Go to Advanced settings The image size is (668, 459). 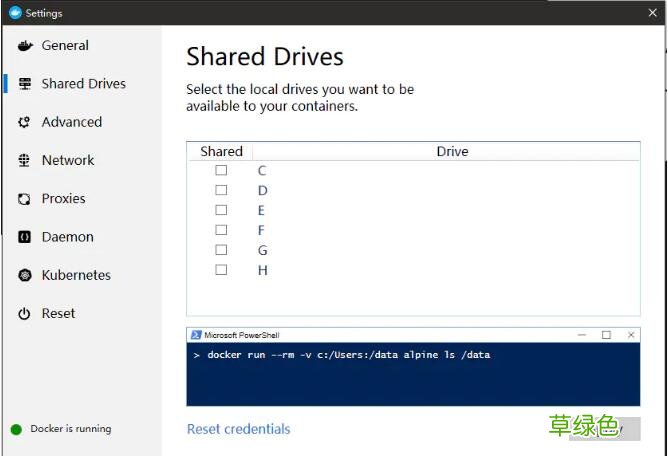[x=72, y=122]
